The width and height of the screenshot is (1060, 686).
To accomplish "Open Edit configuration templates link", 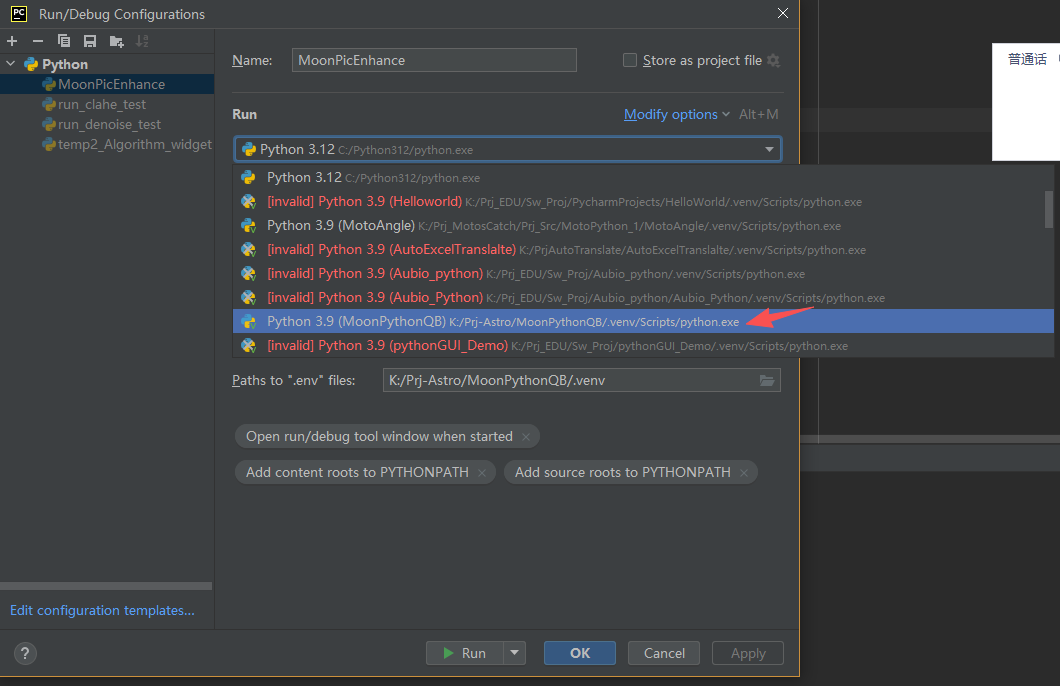I will [x=102, y=610].
